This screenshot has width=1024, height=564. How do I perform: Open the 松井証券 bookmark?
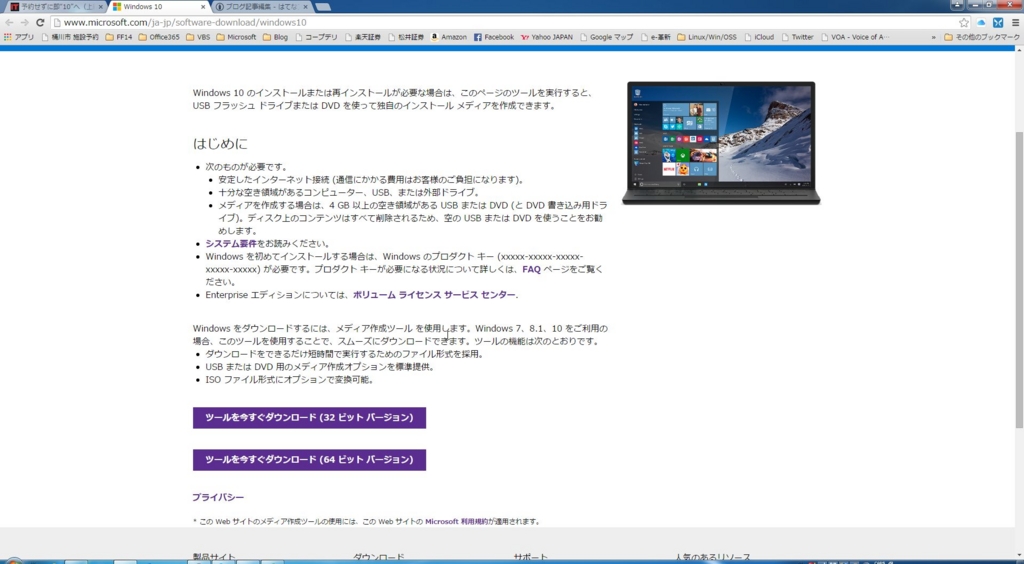pyautogui.click(x=406, y=37)
